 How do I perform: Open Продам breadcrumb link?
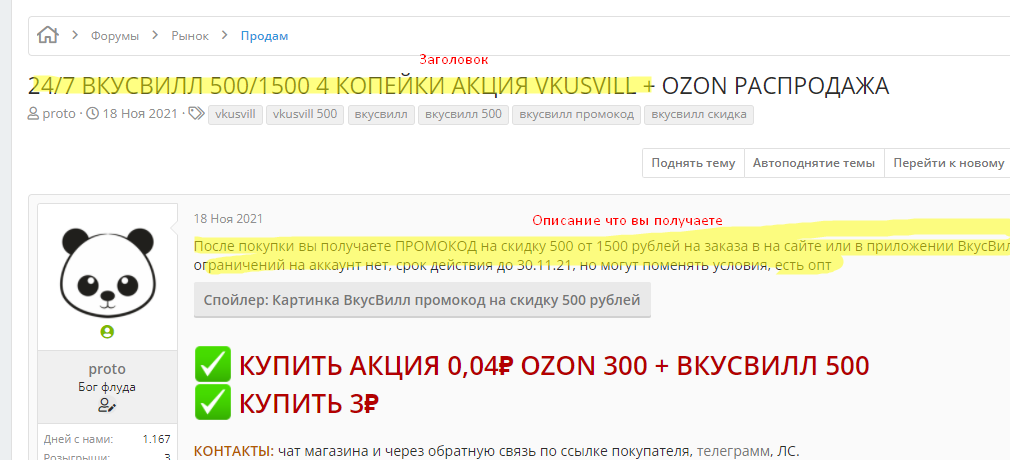265,36
